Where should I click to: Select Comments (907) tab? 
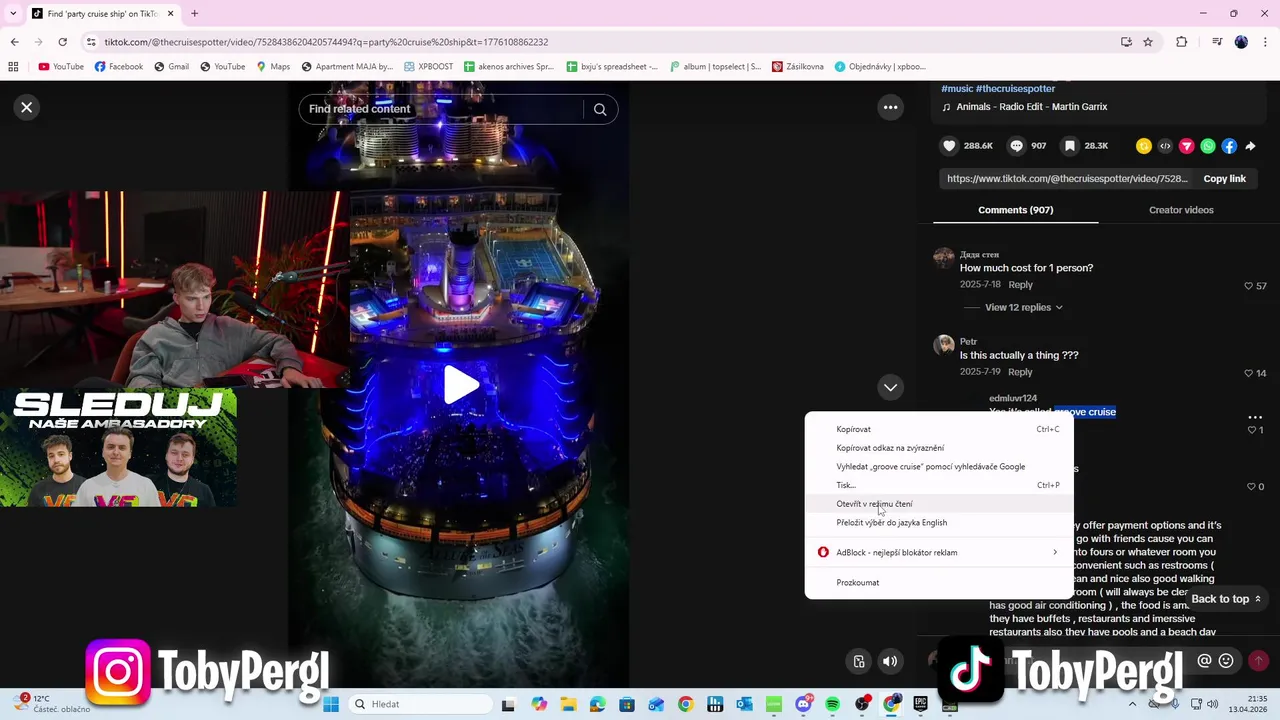(x=1015, y=210)
